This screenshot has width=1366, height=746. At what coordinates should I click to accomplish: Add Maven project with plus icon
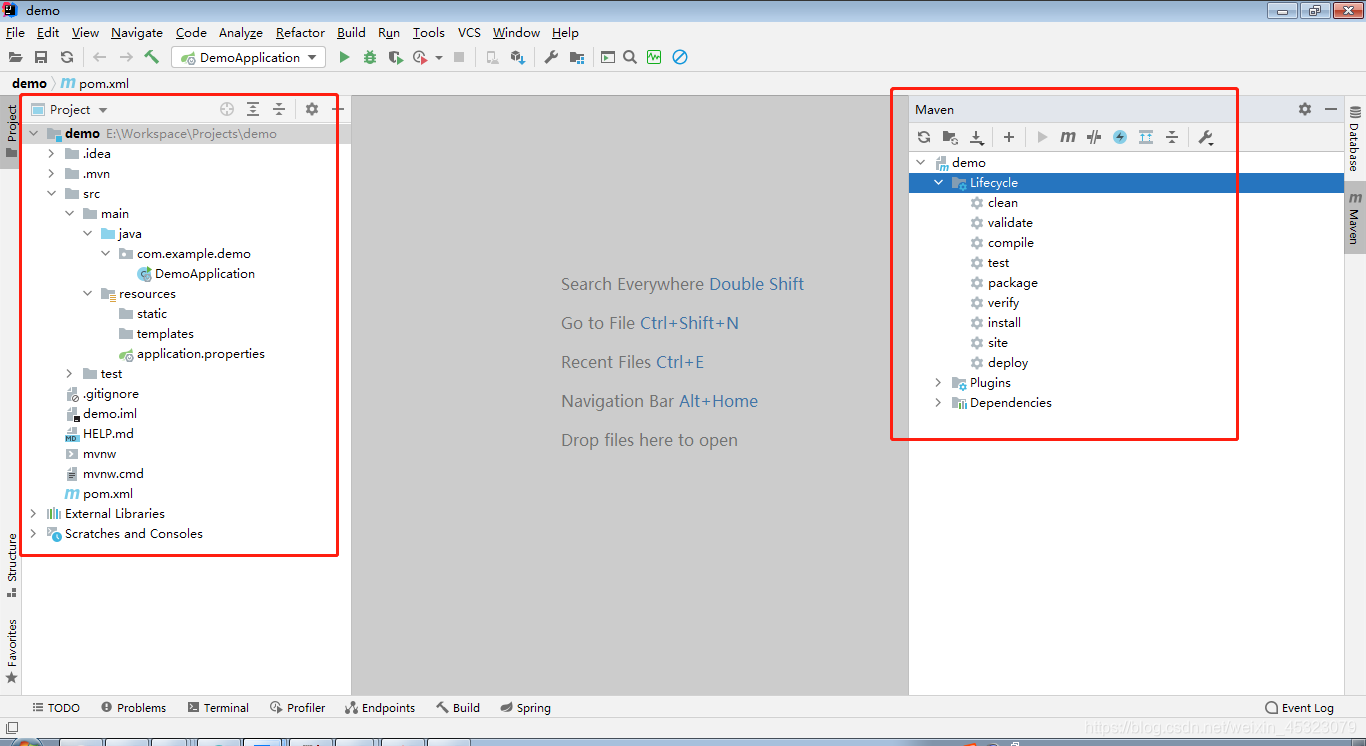(1009, 137)
